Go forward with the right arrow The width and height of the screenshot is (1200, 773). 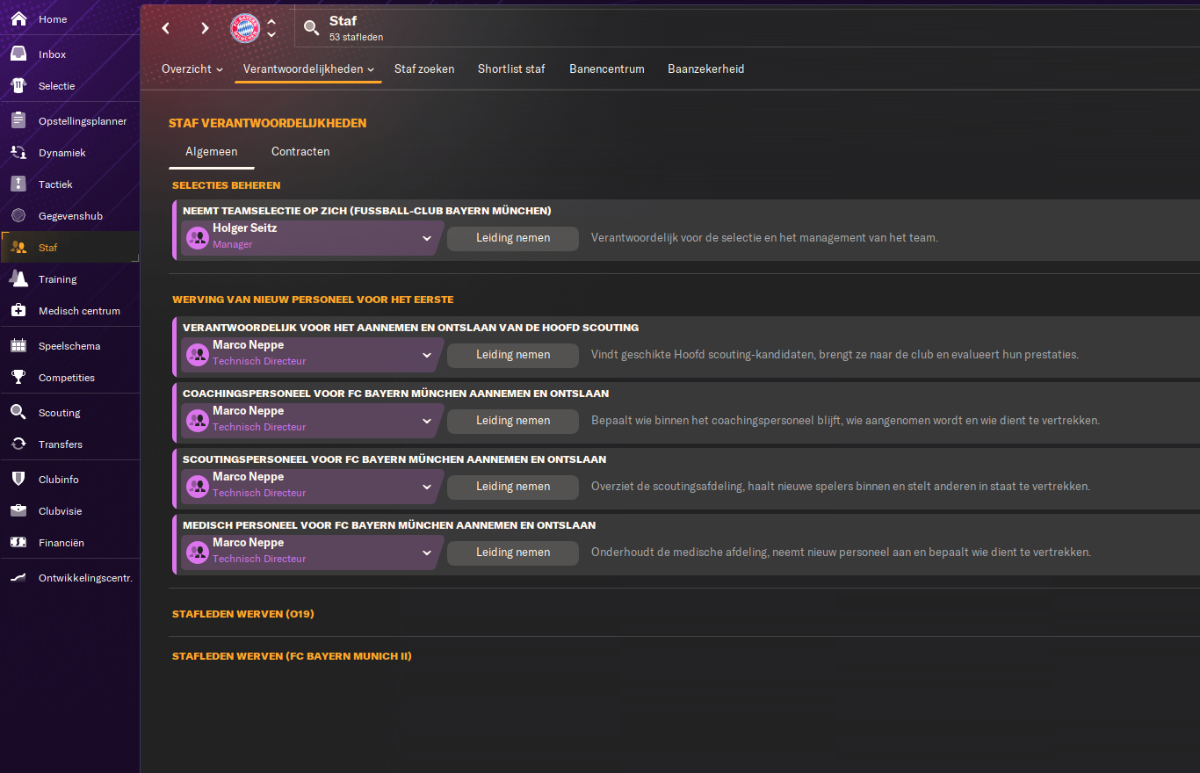point(205,28)
